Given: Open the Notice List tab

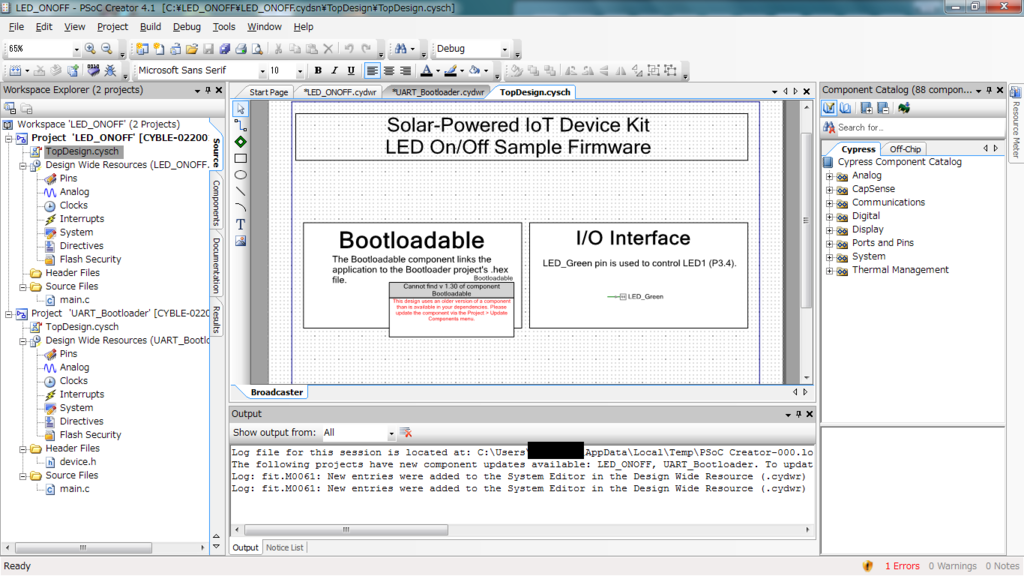Looking at the screenshot, I should (285, 547).
